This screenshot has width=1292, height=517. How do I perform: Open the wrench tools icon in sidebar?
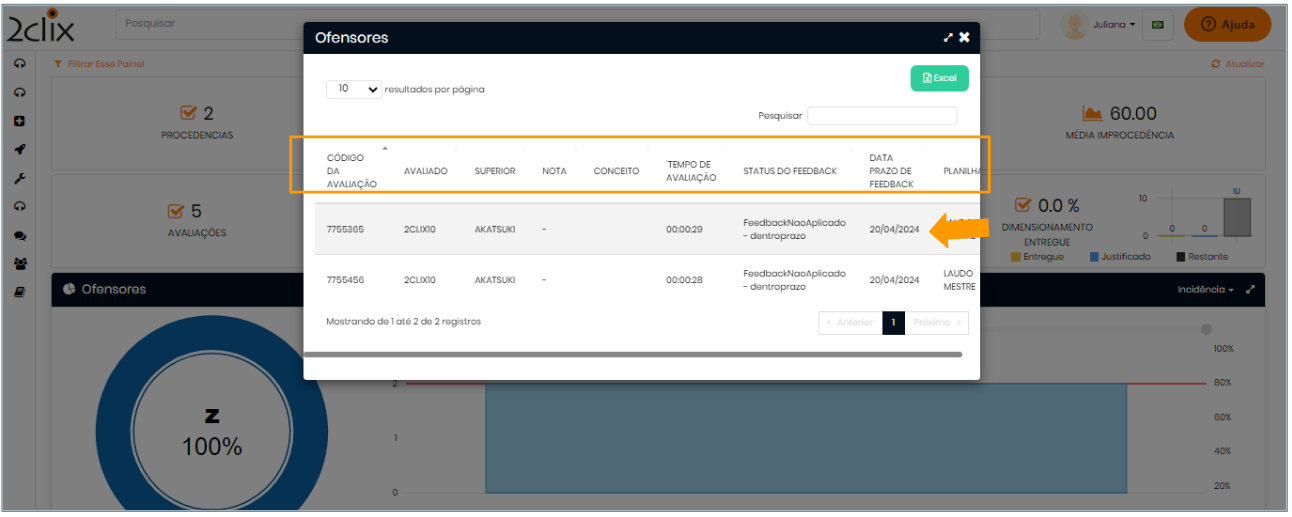click(x=19, y=178)
